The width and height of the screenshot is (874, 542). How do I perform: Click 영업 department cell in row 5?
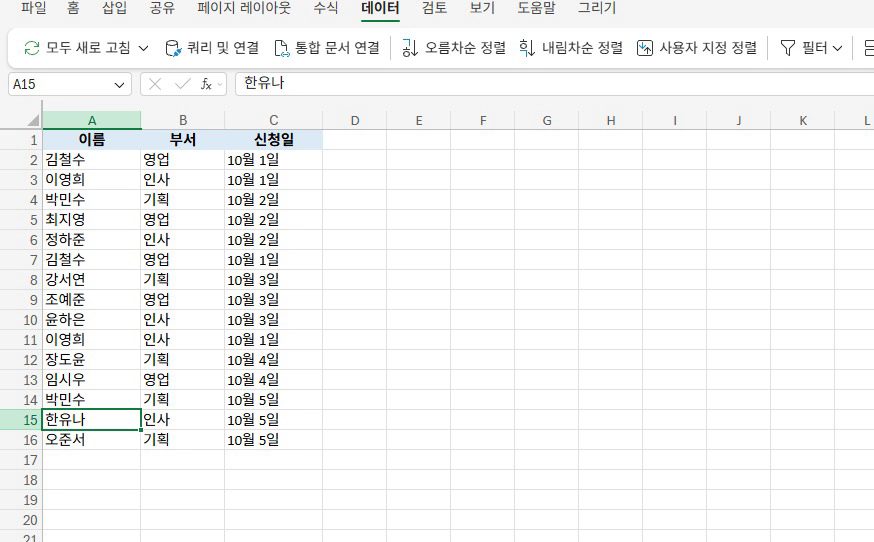[x=183, y=220]
